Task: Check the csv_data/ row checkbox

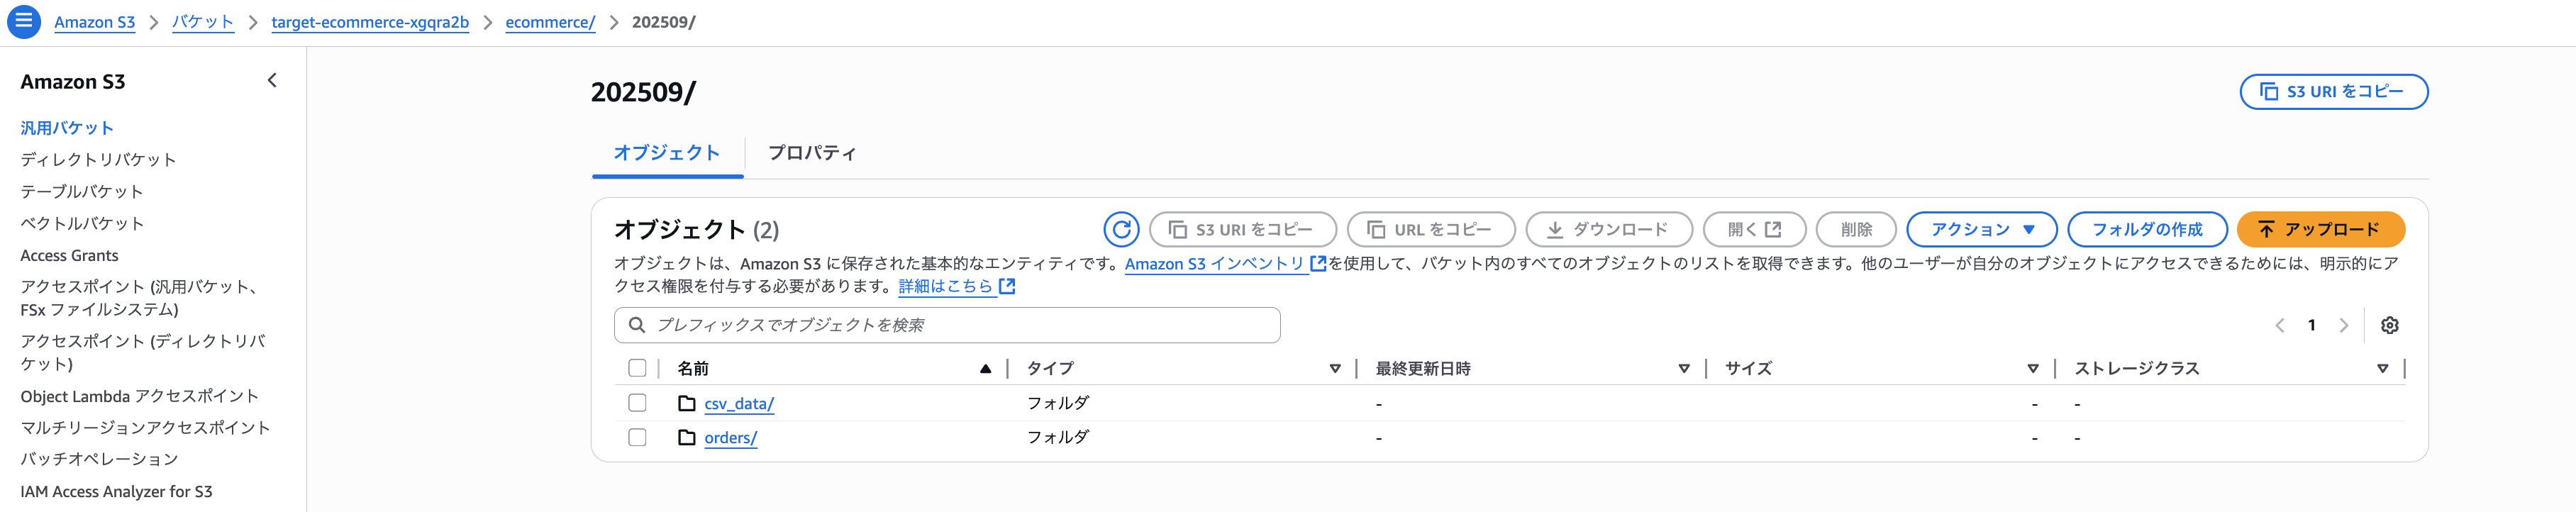Action: click(637, 403)
